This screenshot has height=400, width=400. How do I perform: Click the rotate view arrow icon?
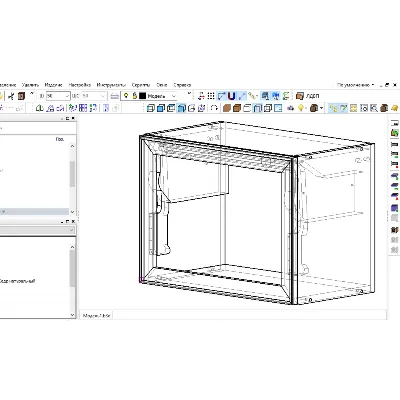214,108
